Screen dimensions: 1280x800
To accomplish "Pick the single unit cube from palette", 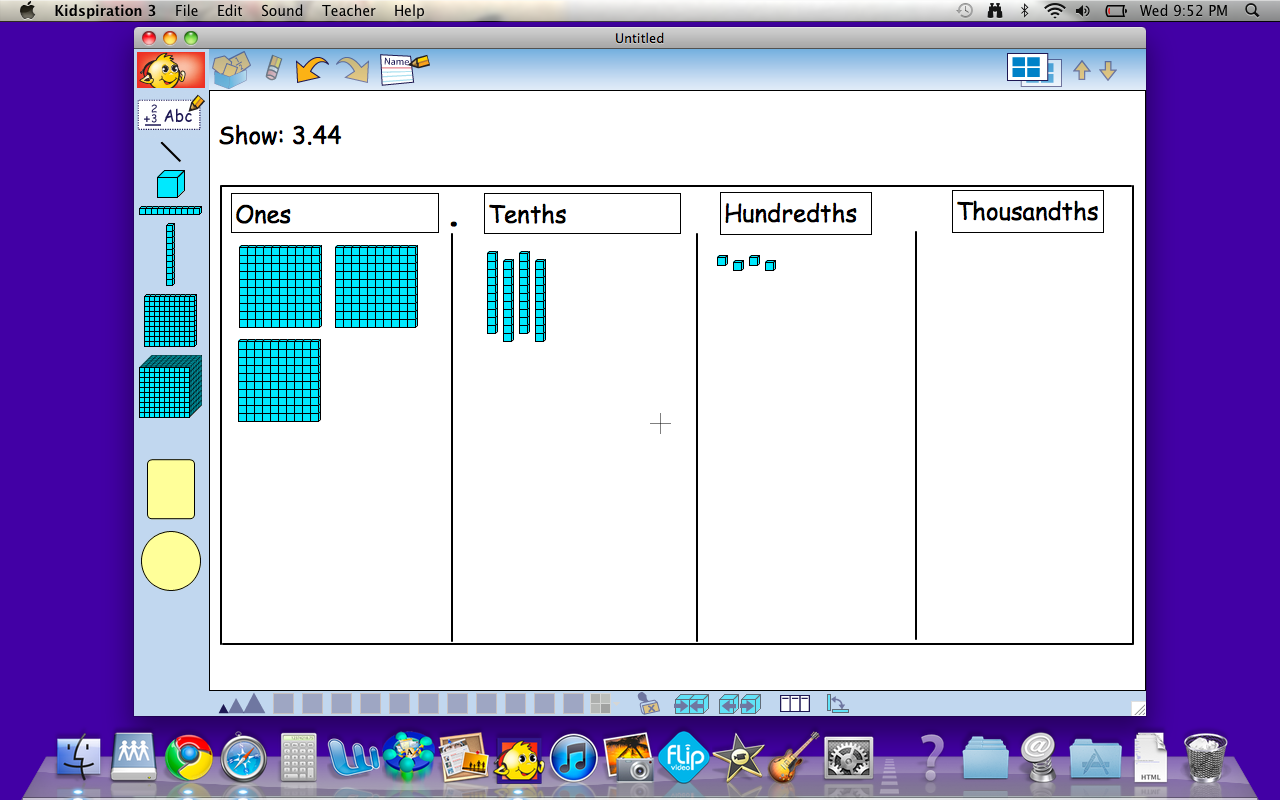I will click(171, 184).
